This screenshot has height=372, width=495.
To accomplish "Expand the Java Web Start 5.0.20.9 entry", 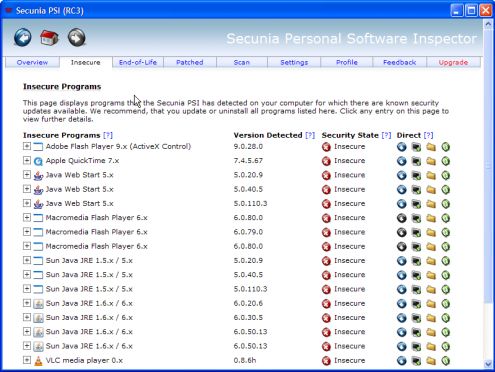I will pyautogui.click(x=27, y=175).
